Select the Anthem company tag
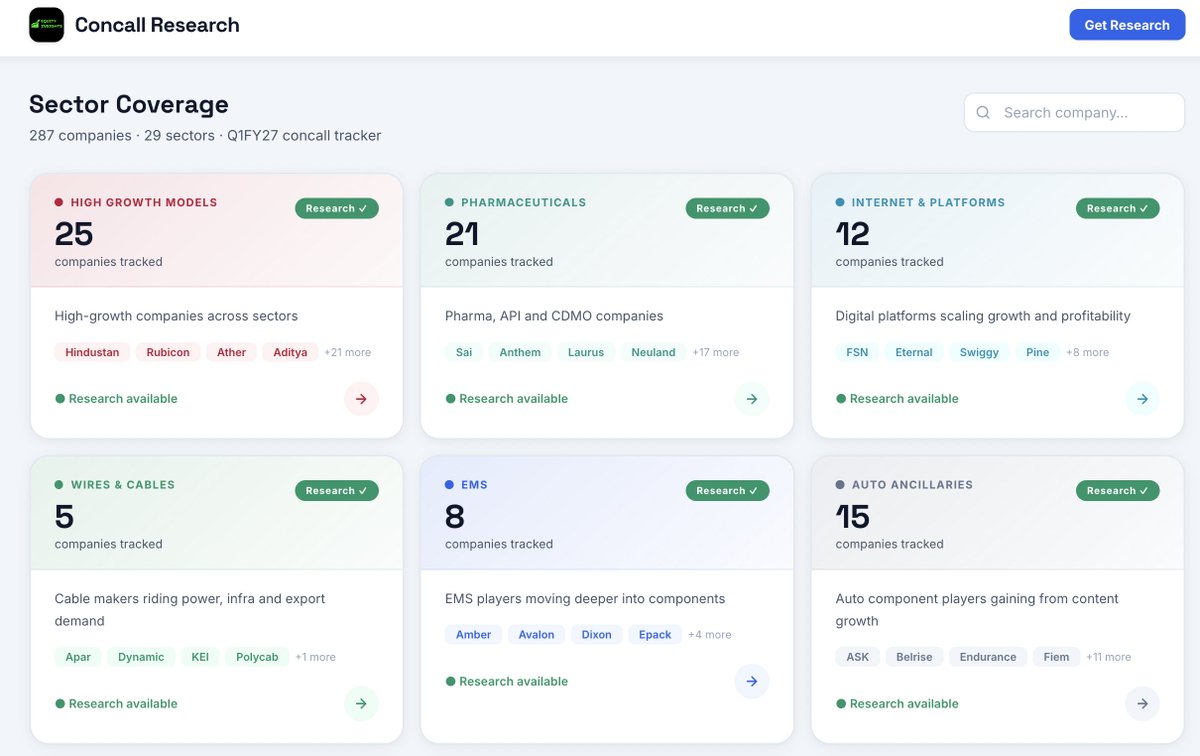The height and width of the screenshot is (756, 1200). (x=520, y=352)
